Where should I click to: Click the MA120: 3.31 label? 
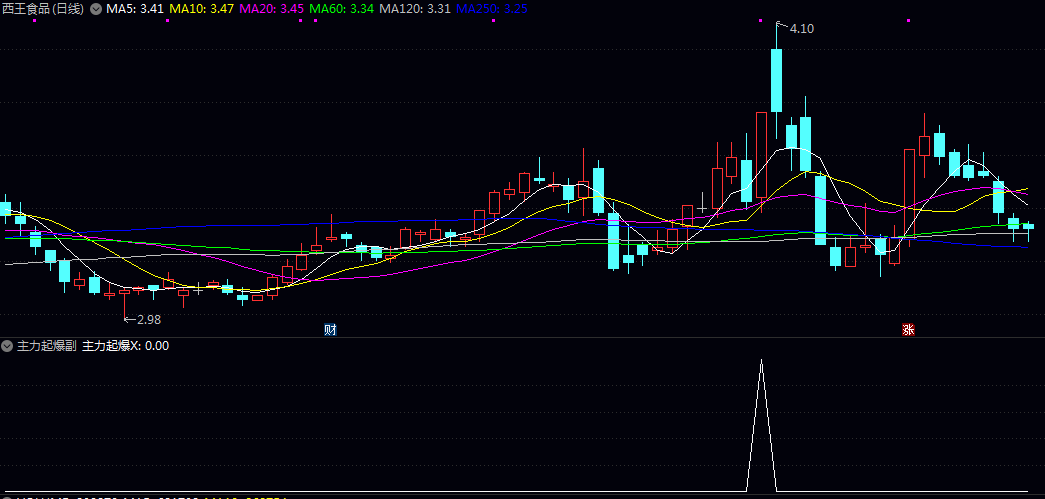[415, 9]
